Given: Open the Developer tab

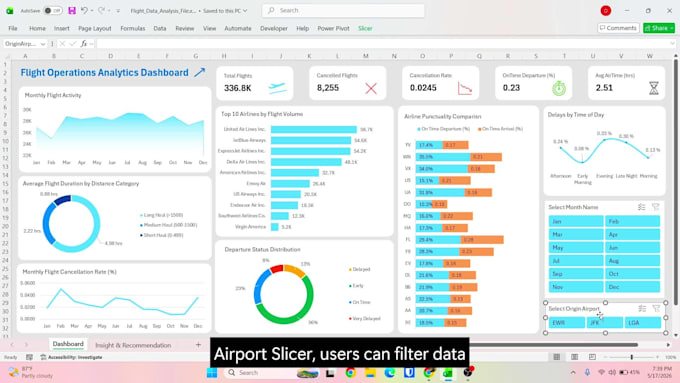Looking at the screenshot, I should pyautogui.click(x=274, y=28).
